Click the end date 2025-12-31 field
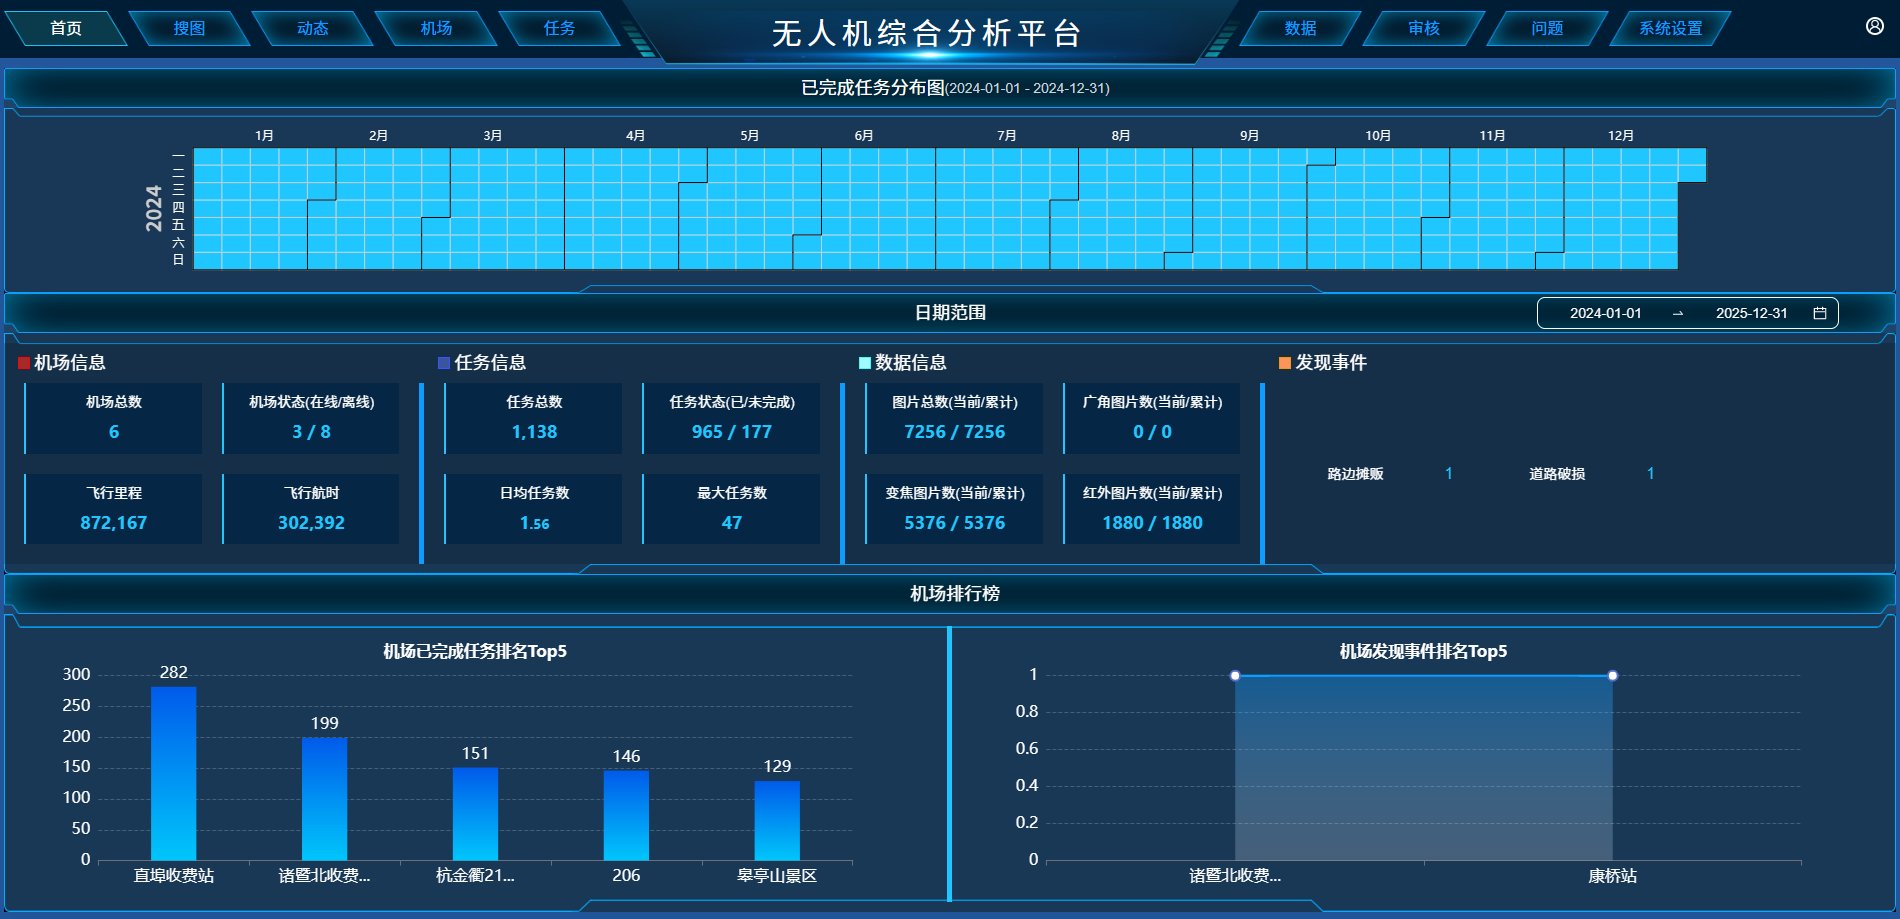This screenshot has width=1900, height=919. click(1751, 313)
